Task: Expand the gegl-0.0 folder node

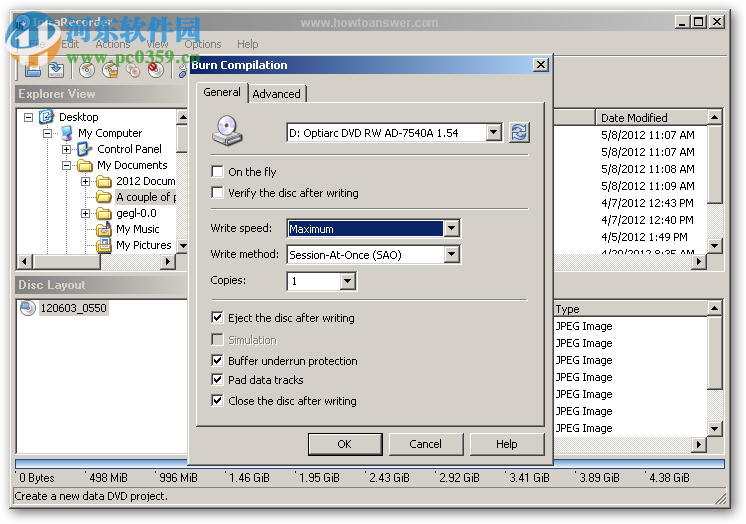Action: tap(86, 213)
